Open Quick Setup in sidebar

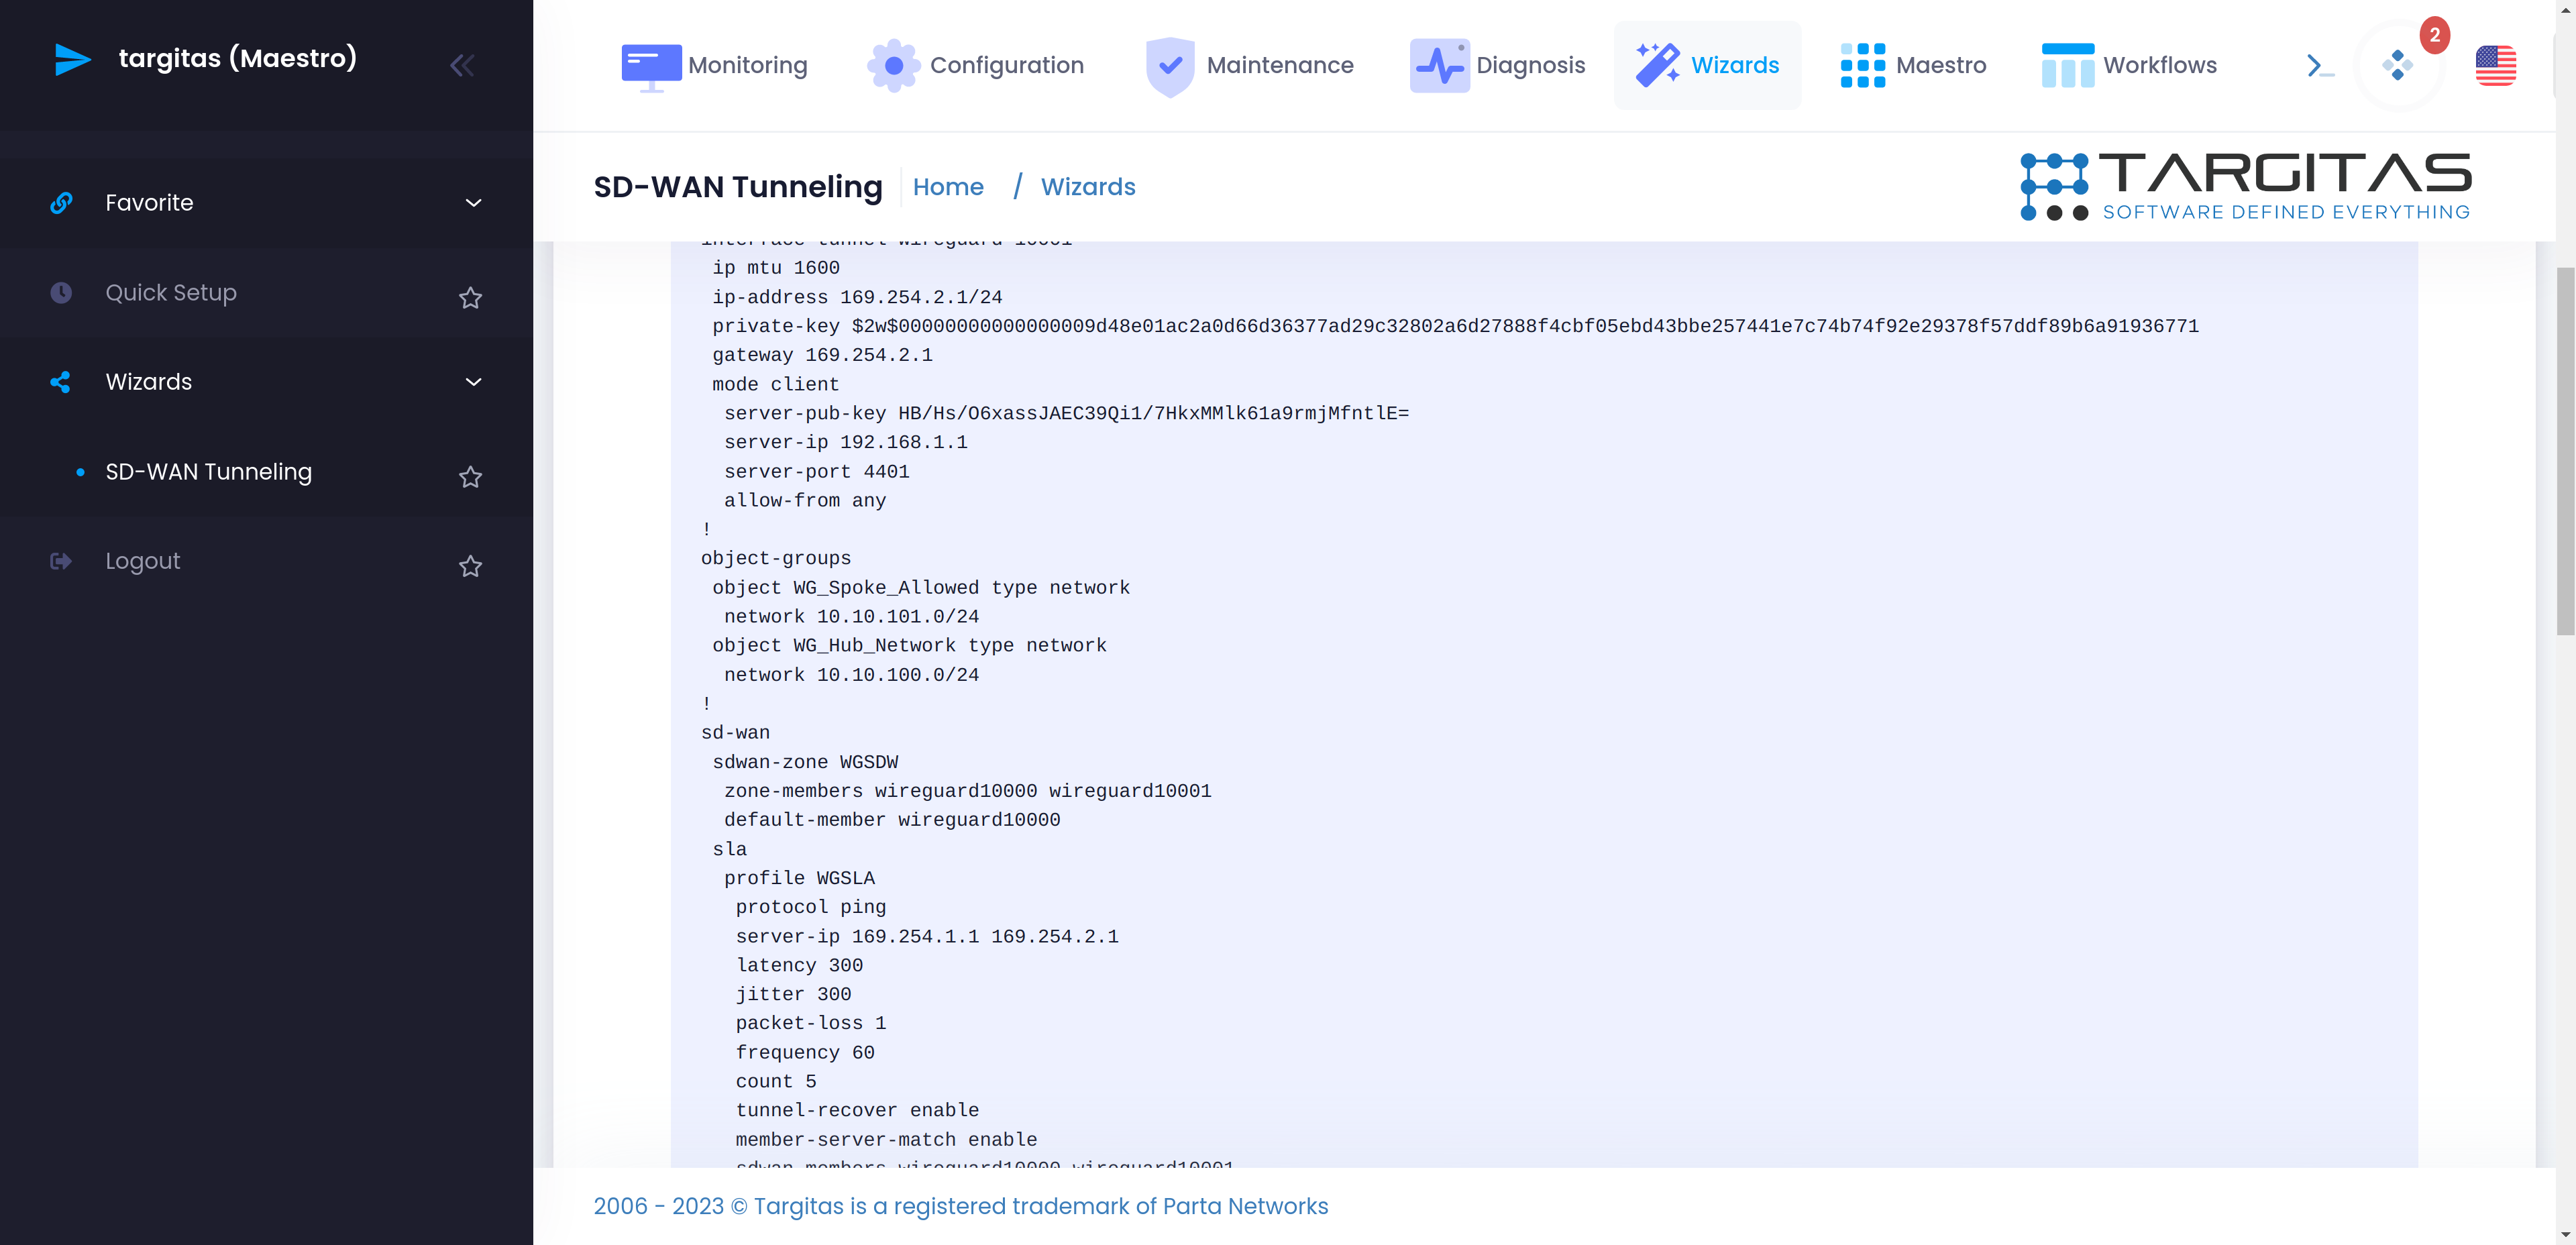[x=171, y=293]
